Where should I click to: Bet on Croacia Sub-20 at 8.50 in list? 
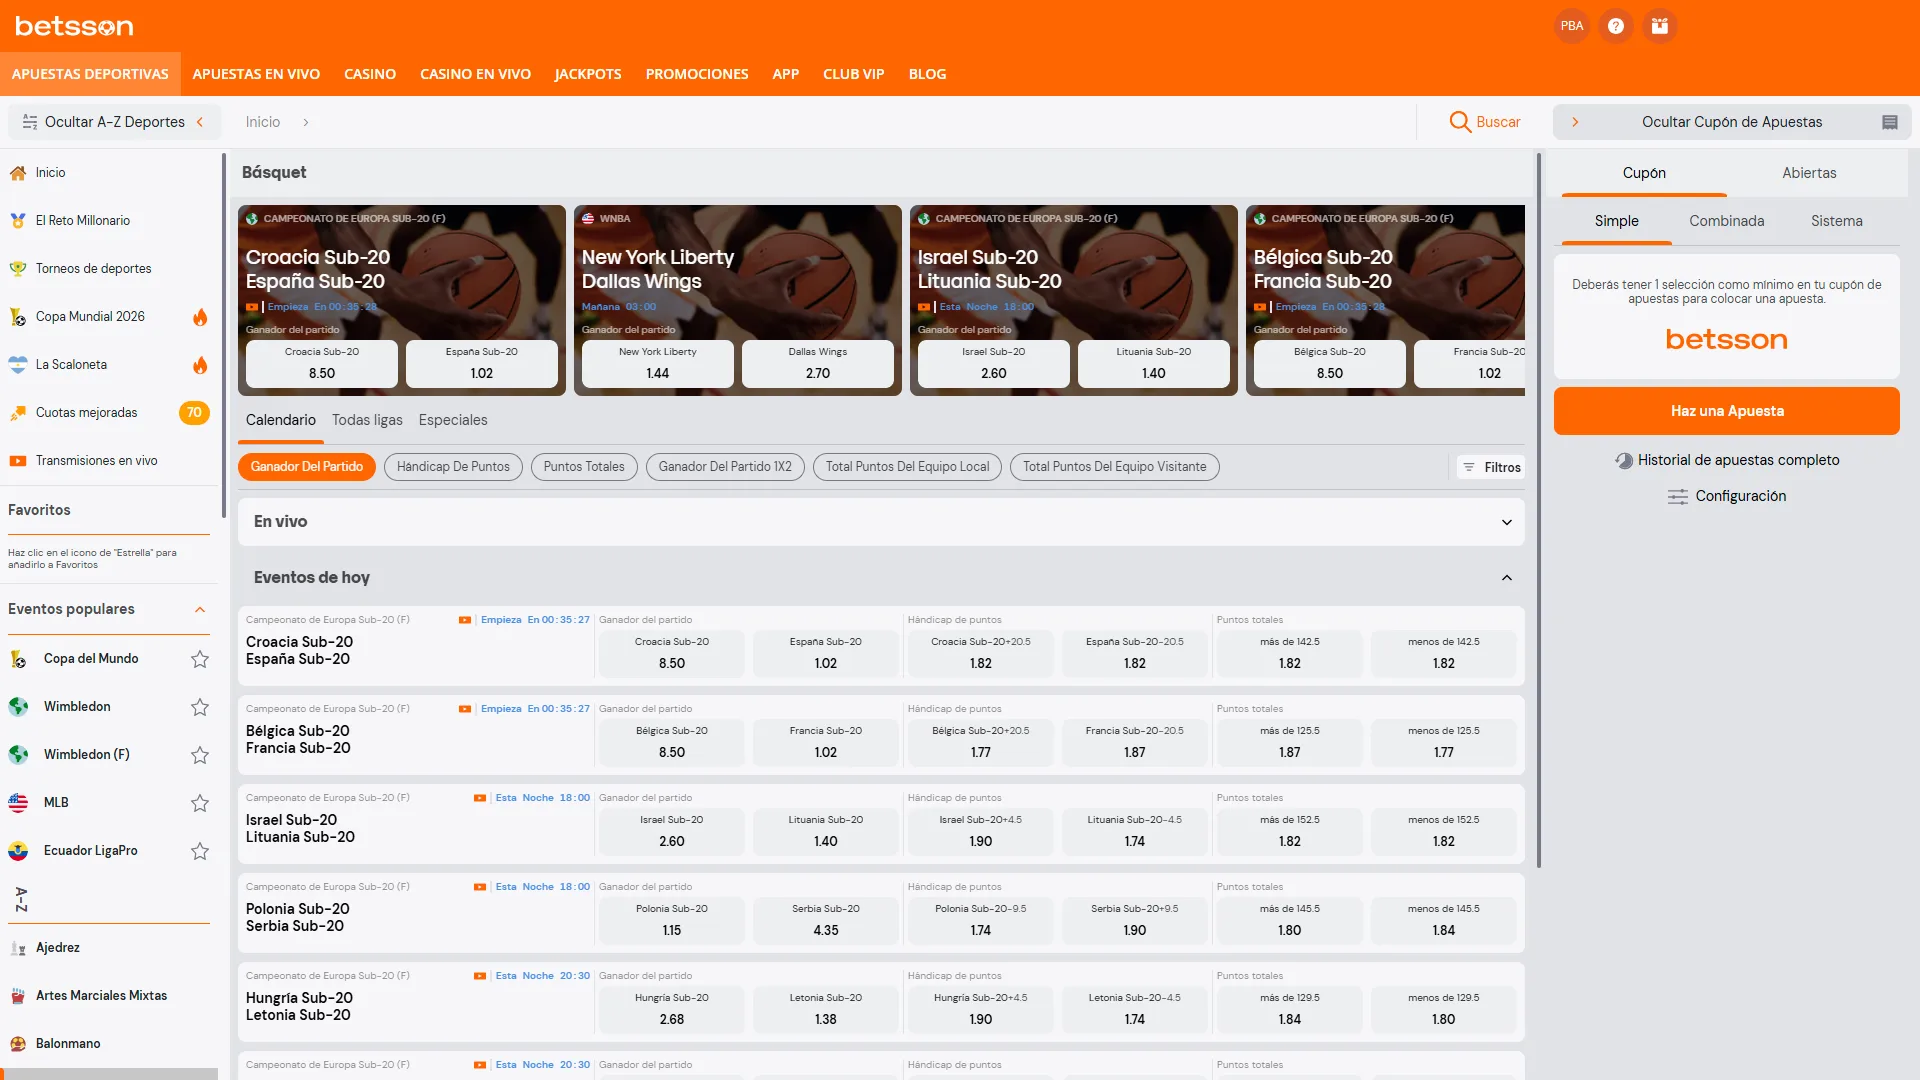(x=672, y=654)
